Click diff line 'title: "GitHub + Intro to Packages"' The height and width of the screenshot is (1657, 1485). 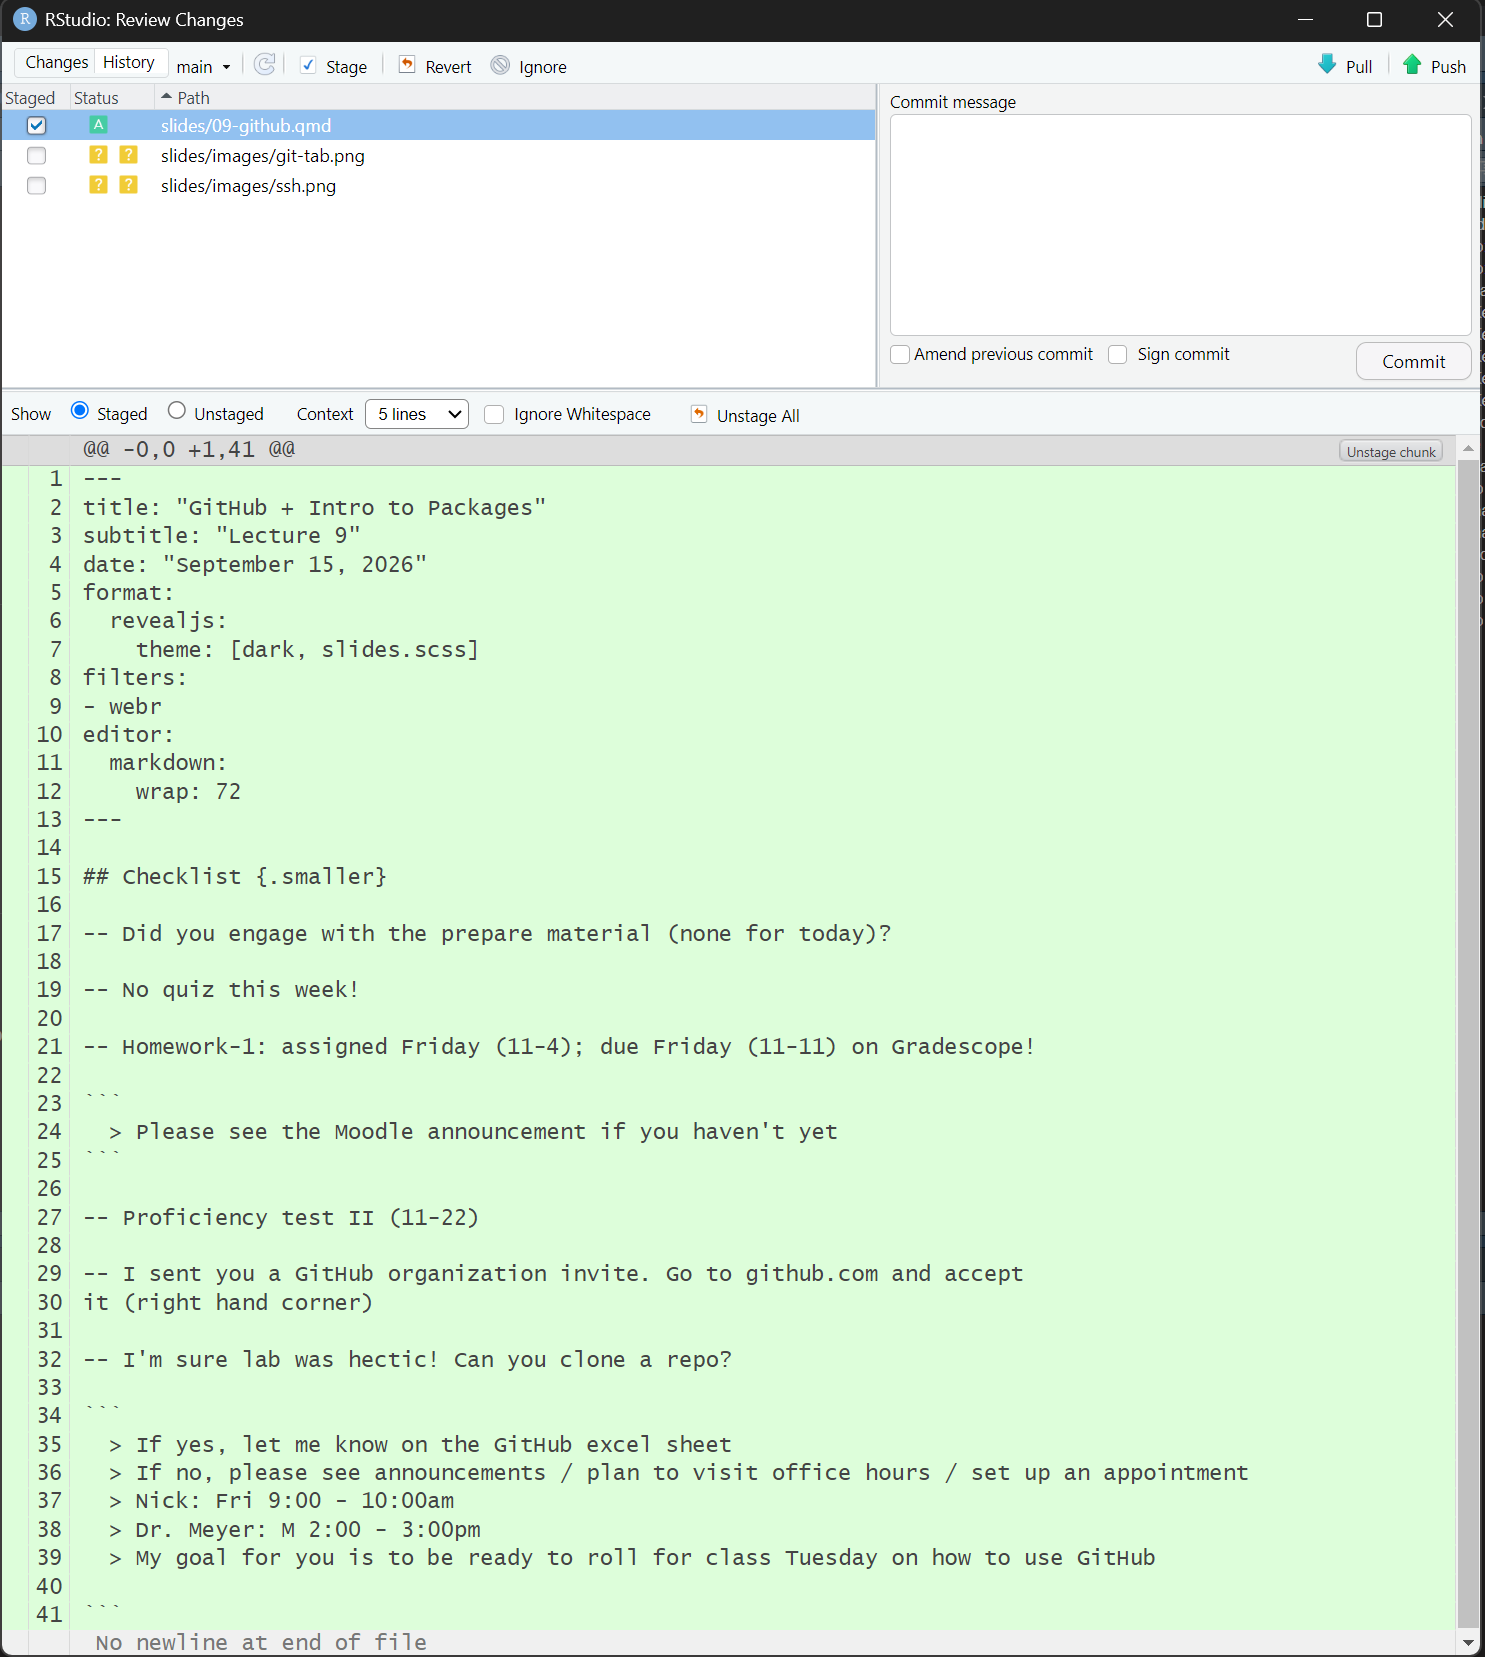click(314, 508)
